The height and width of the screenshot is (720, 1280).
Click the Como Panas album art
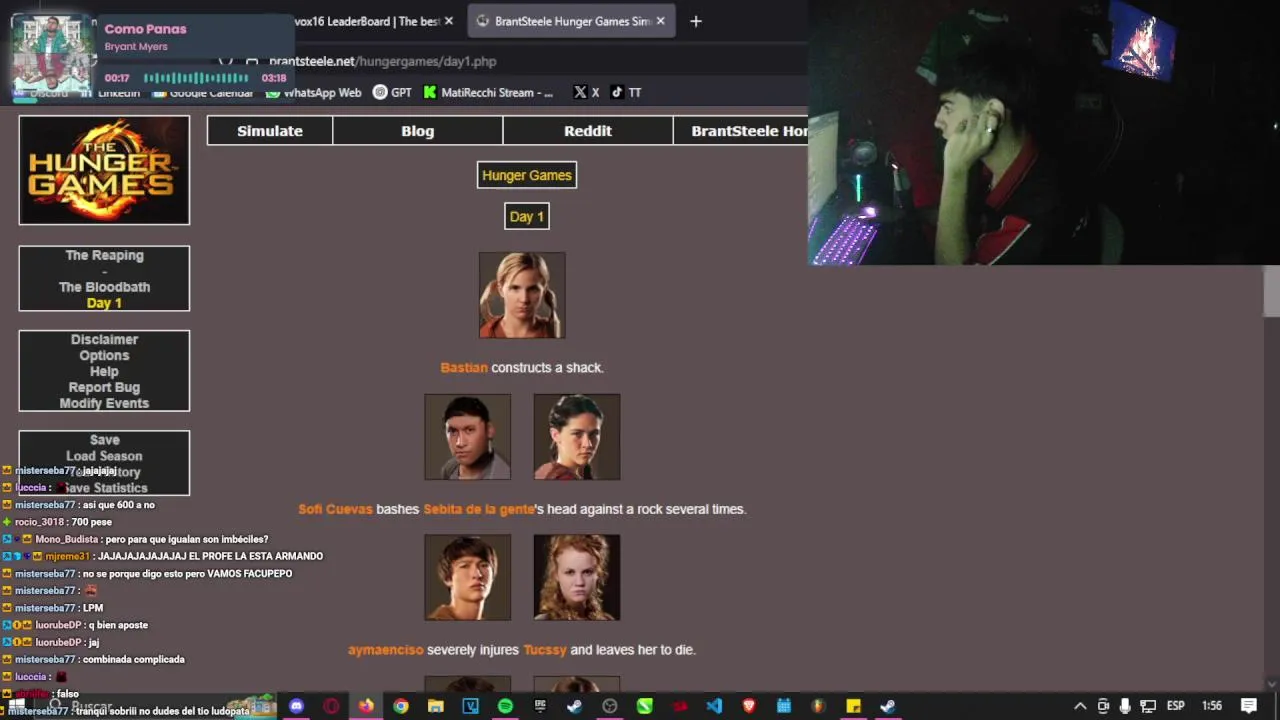[52, 54]
